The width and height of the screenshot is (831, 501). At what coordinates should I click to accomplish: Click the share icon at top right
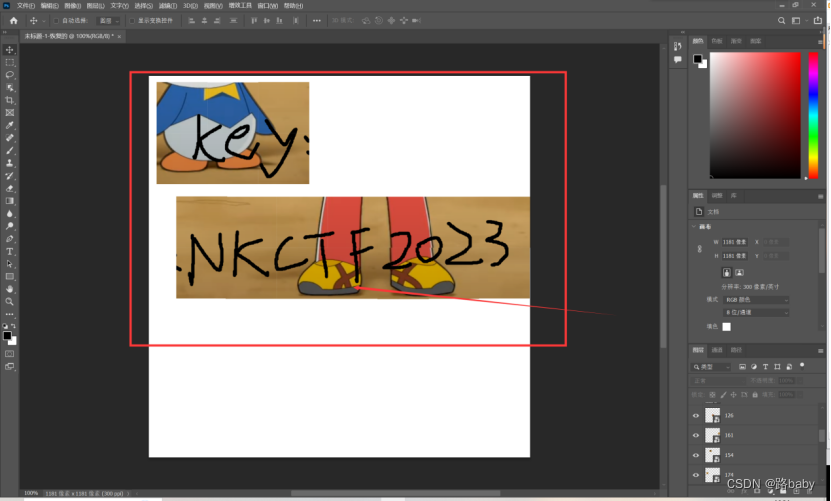(x=818, y=21)
